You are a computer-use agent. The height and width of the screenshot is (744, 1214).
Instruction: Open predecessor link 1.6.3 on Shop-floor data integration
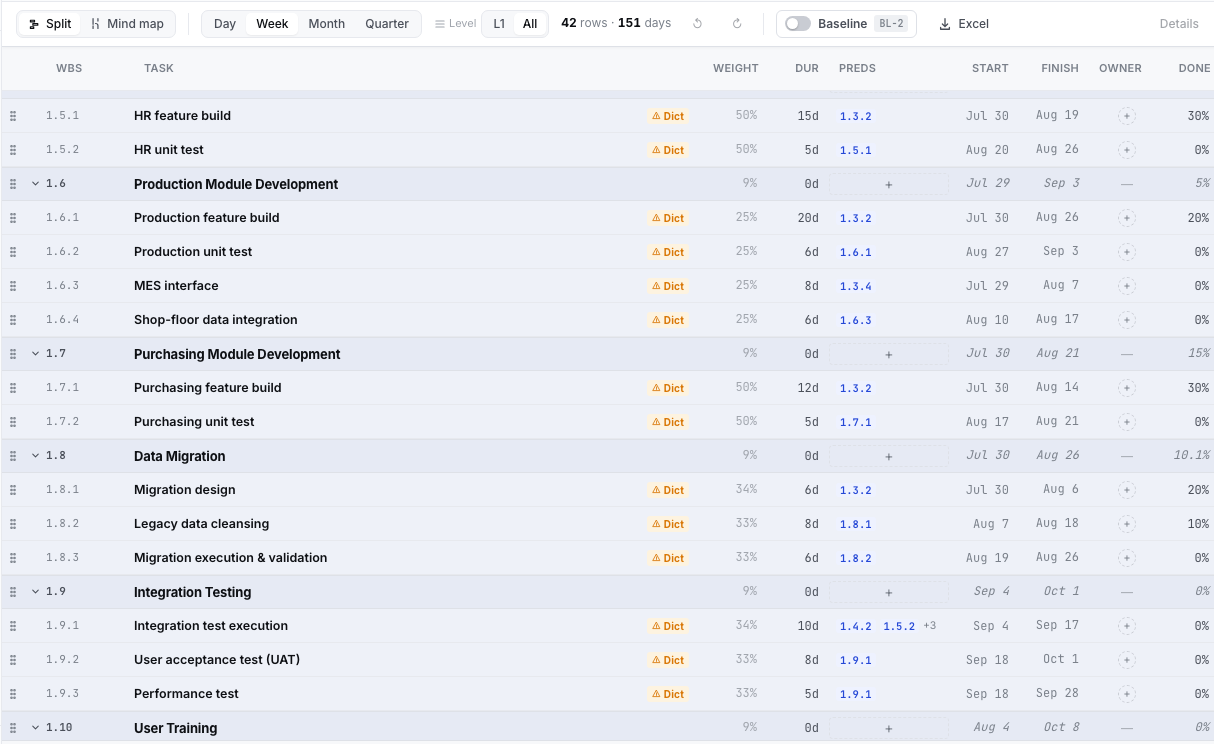click(x=856, y=320)
